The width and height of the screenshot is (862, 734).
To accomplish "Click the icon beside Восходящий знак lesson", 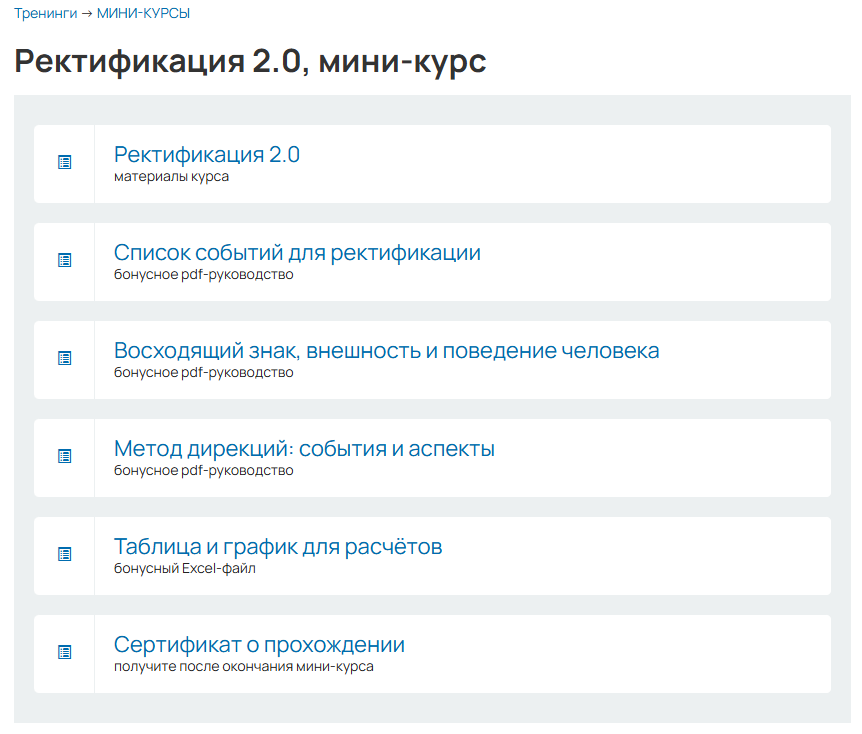I will point(65,358).
